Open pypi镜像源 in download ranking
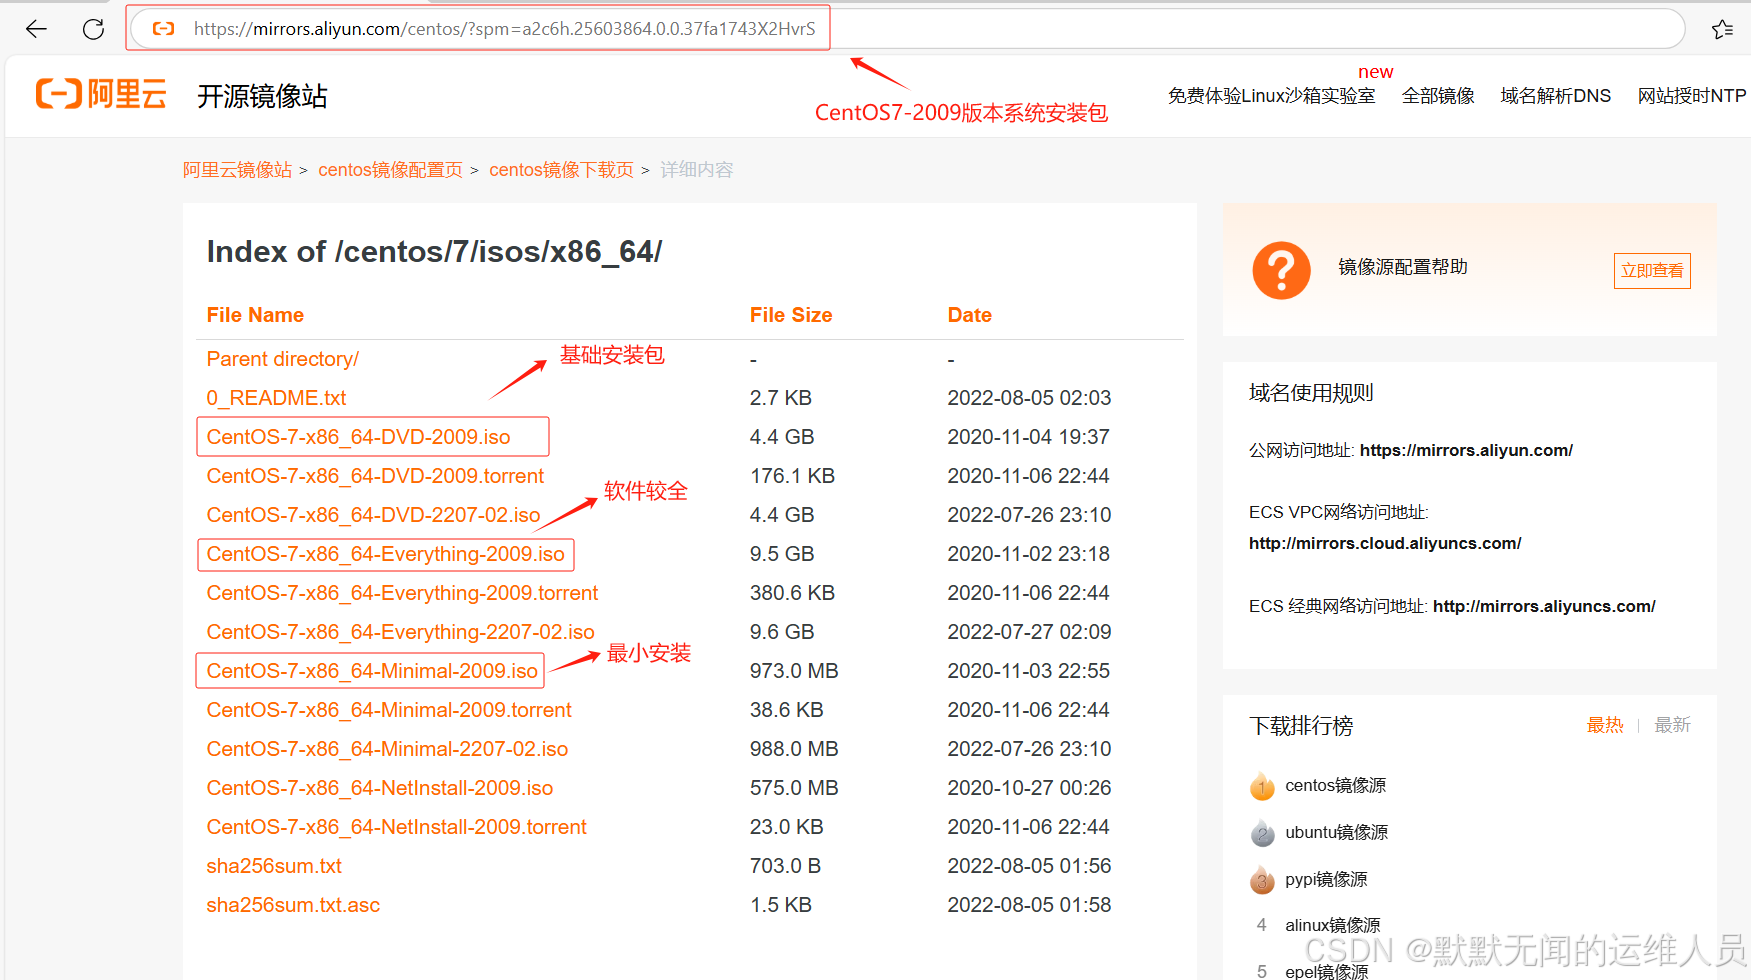Screen dimensions: 1751x980 [x=1326, y=879]
